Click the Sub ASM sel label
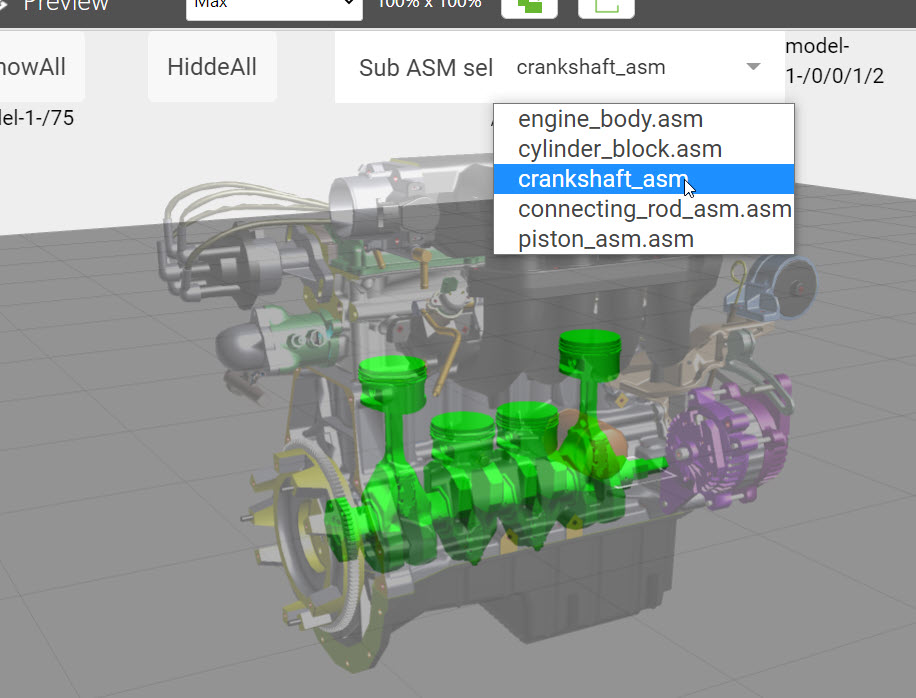The width and height of the screenshot is (916, 698). (x=425, y=67)
